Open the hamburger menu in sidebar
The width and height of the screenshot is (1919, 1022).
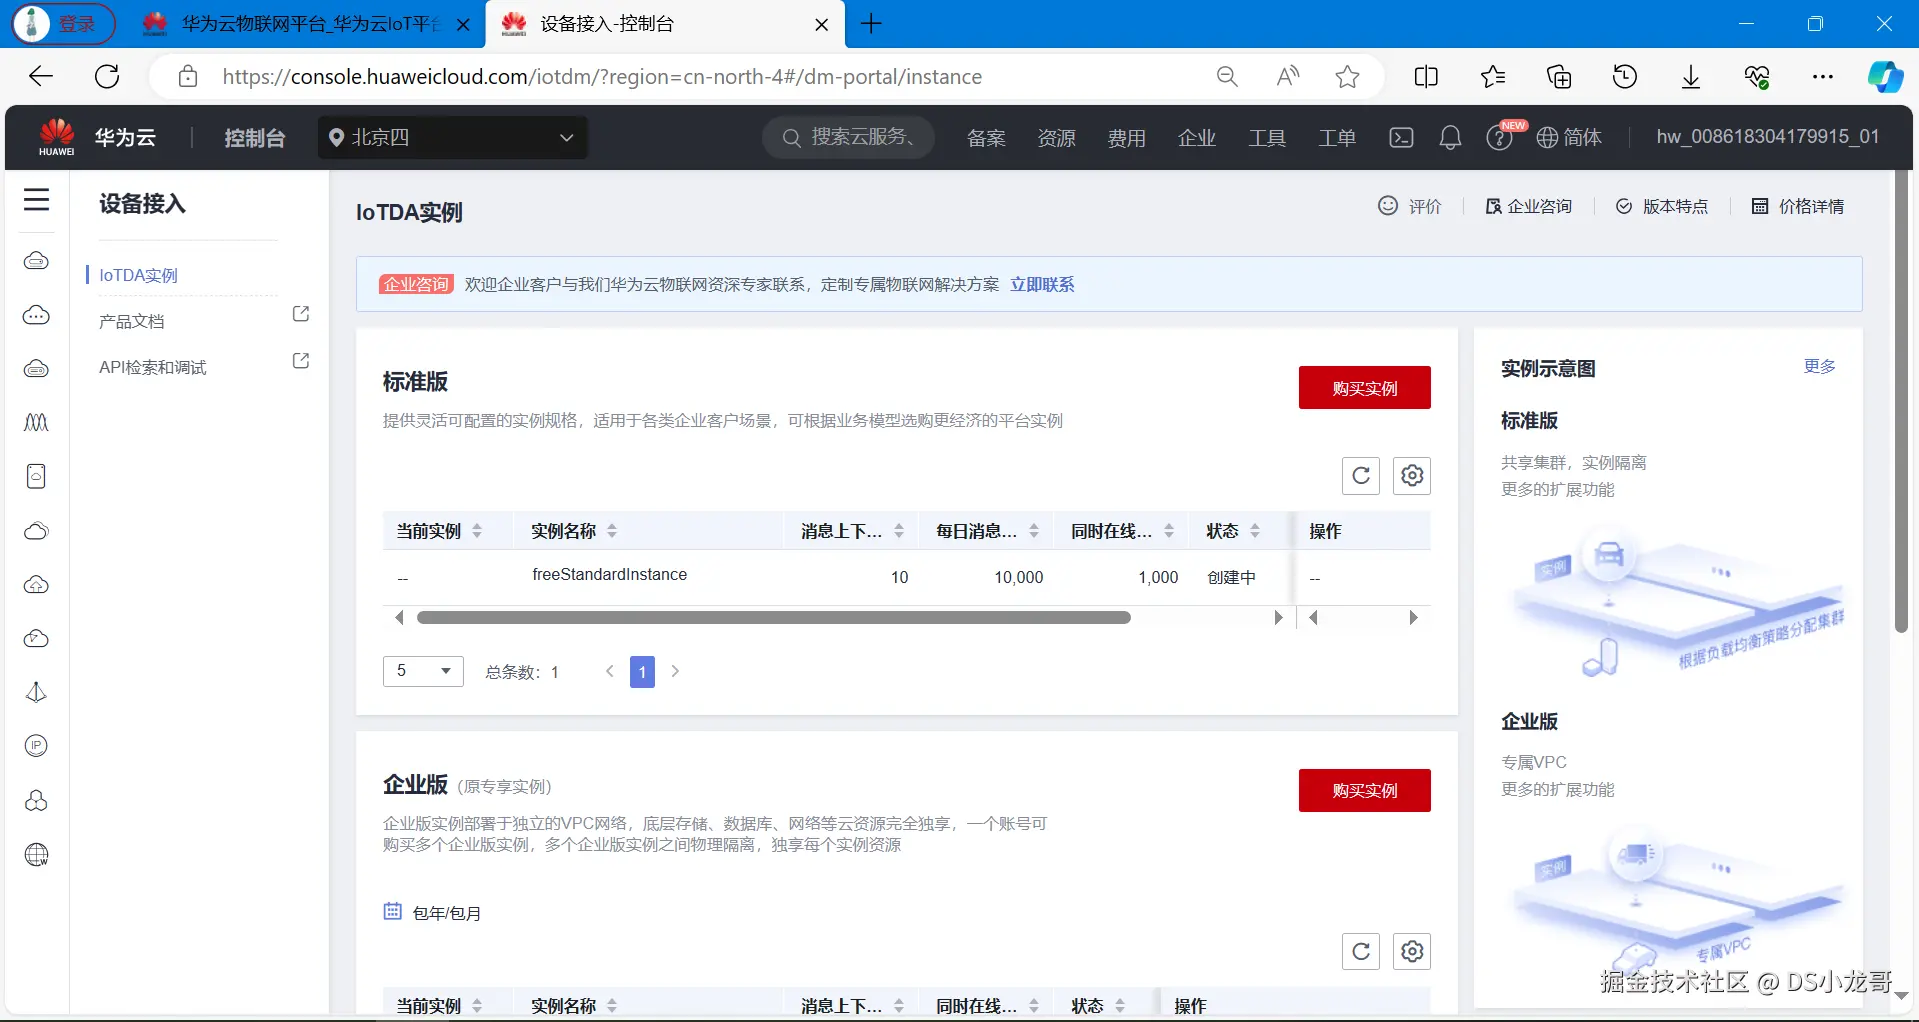[36, 200]
